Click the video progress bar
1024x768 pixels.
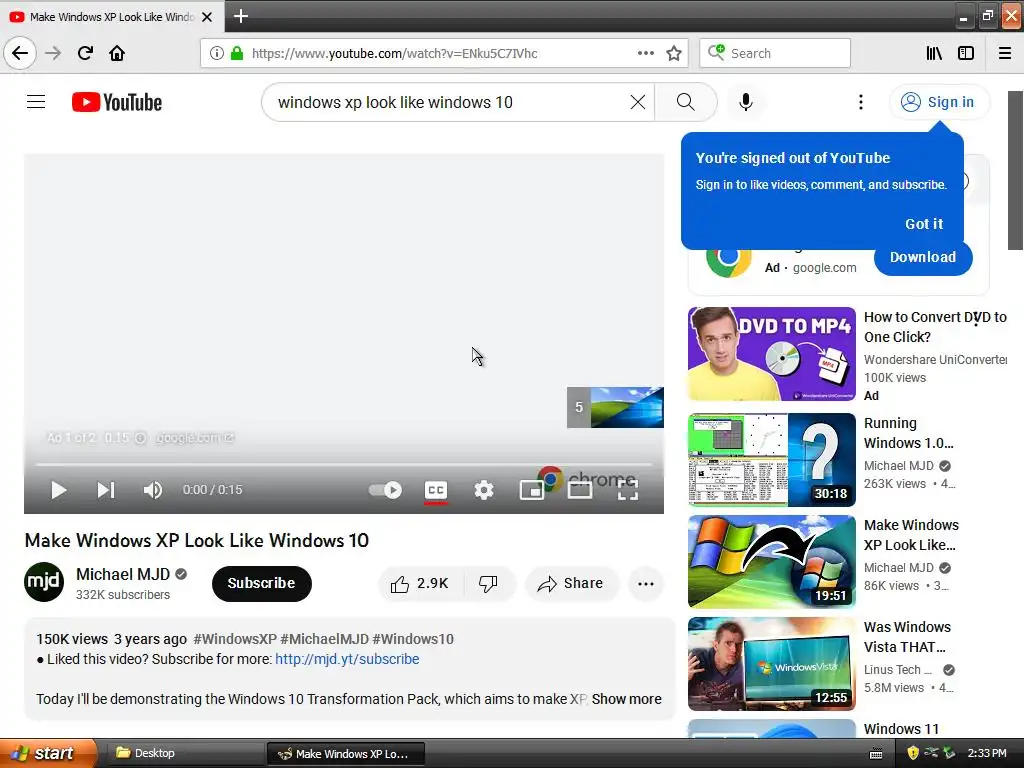(344, 464)
